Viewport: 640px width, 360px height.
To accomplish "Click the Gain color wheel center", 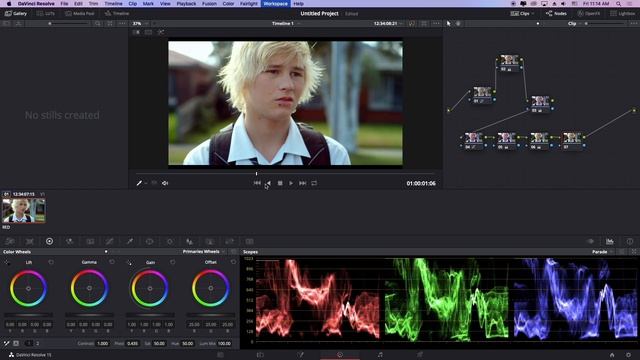I will click(150, 289).
